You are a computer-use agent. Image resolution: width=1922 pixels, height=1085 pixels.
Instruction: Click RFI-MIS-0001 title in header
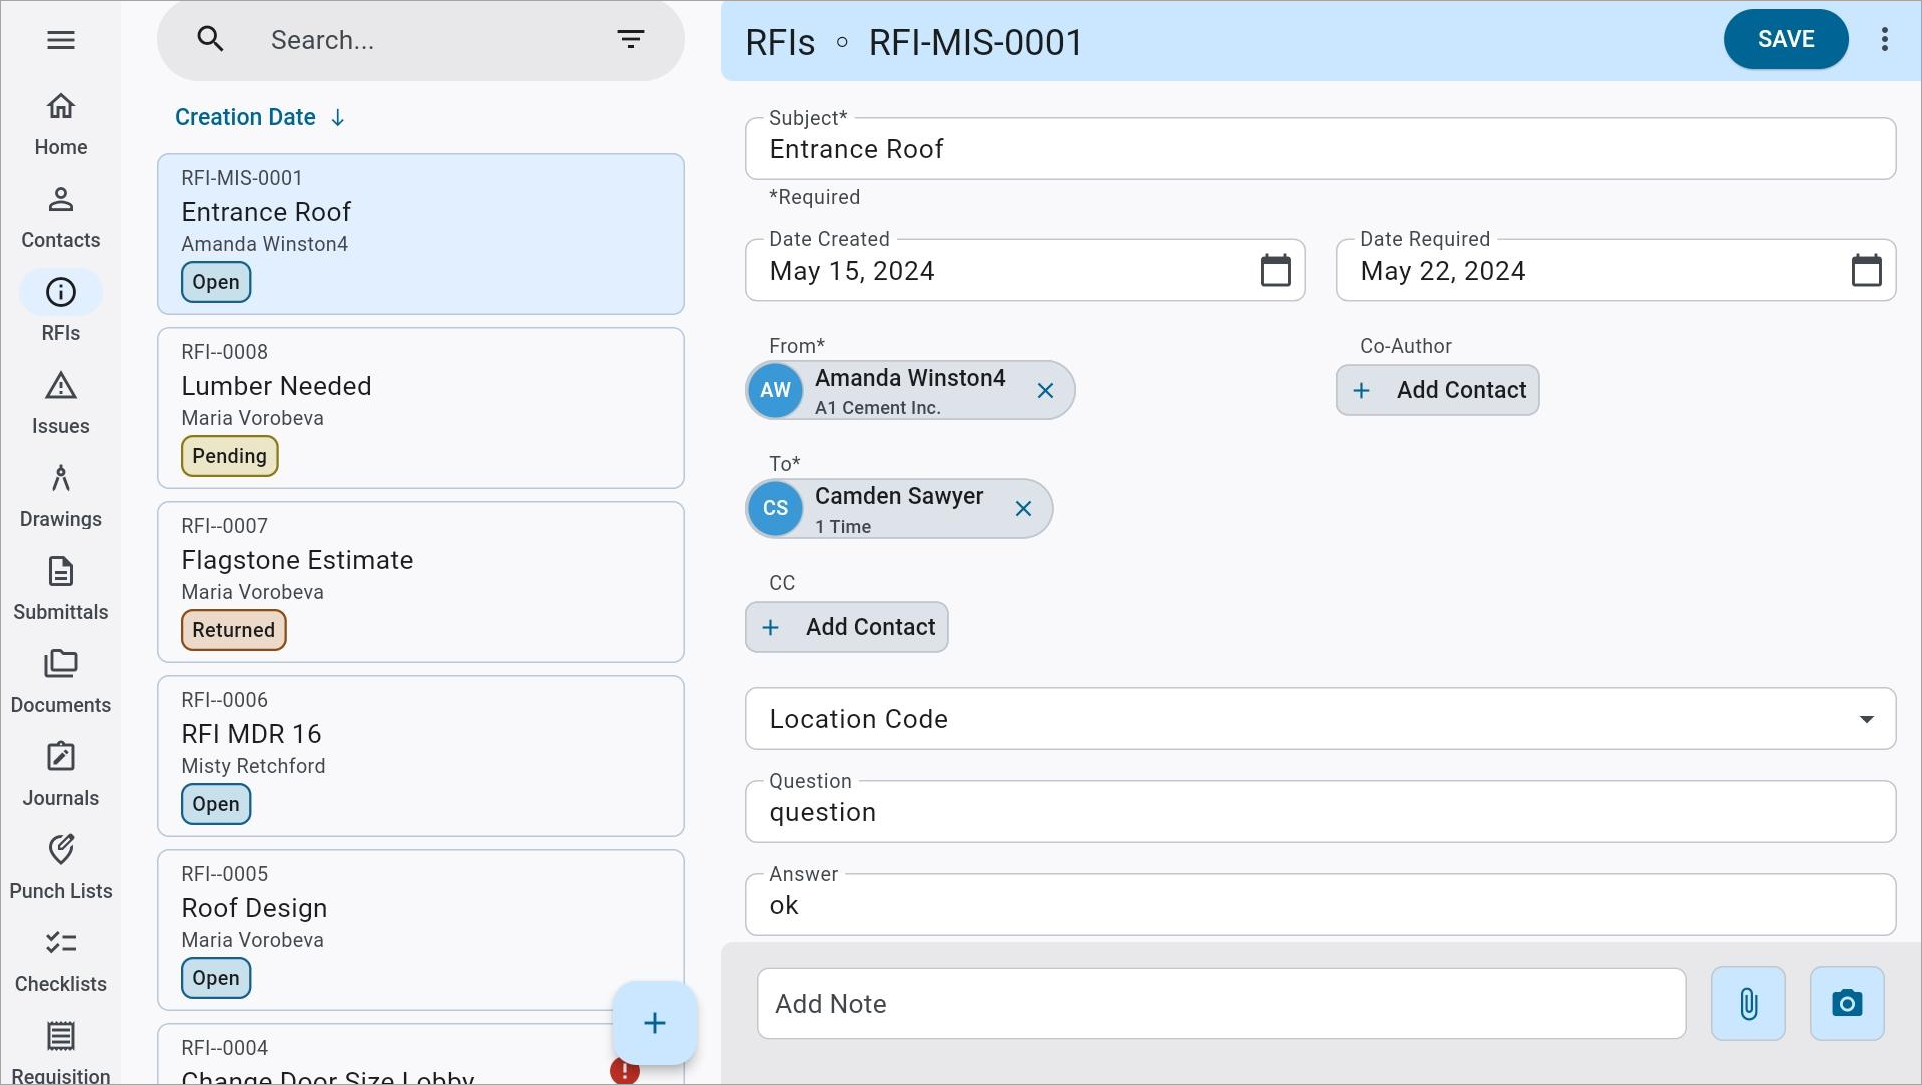pos(975,42)
